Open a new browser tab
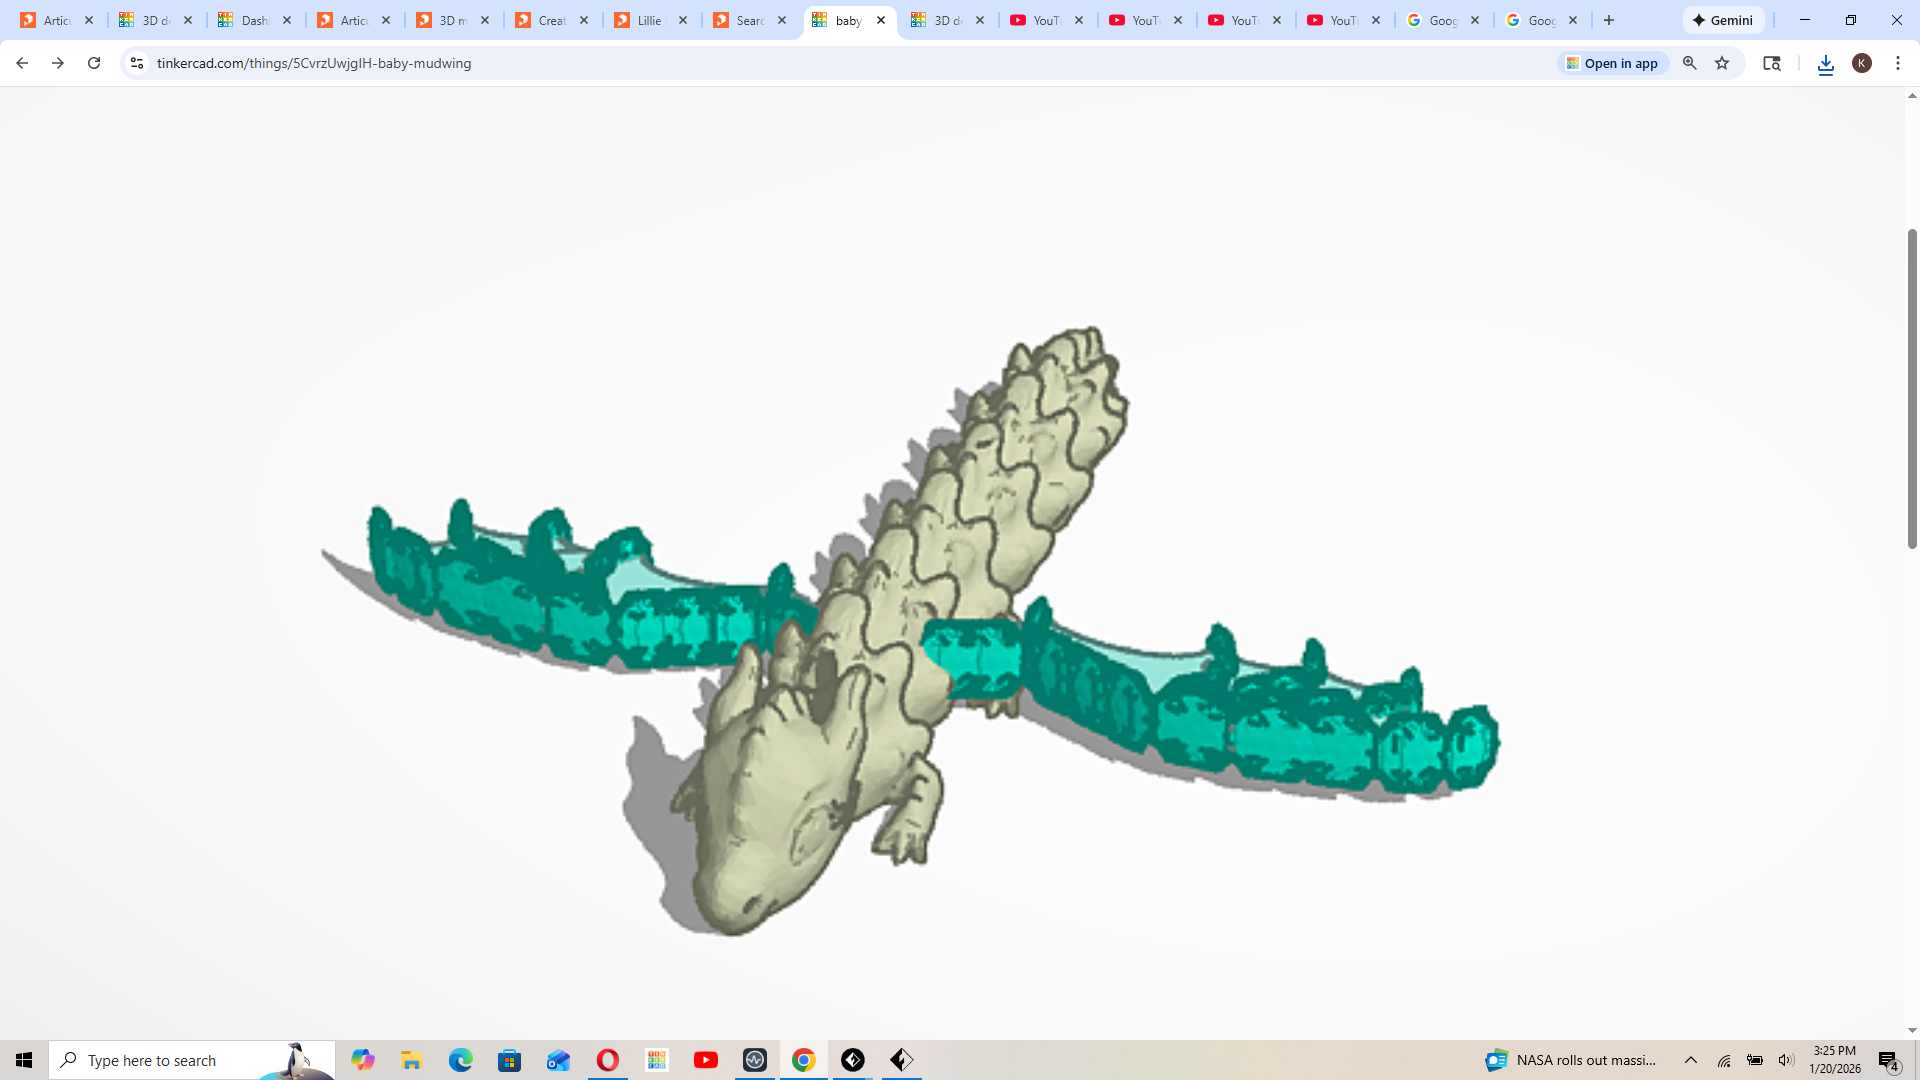The image size is (1920, 1080). (1609, 20)
